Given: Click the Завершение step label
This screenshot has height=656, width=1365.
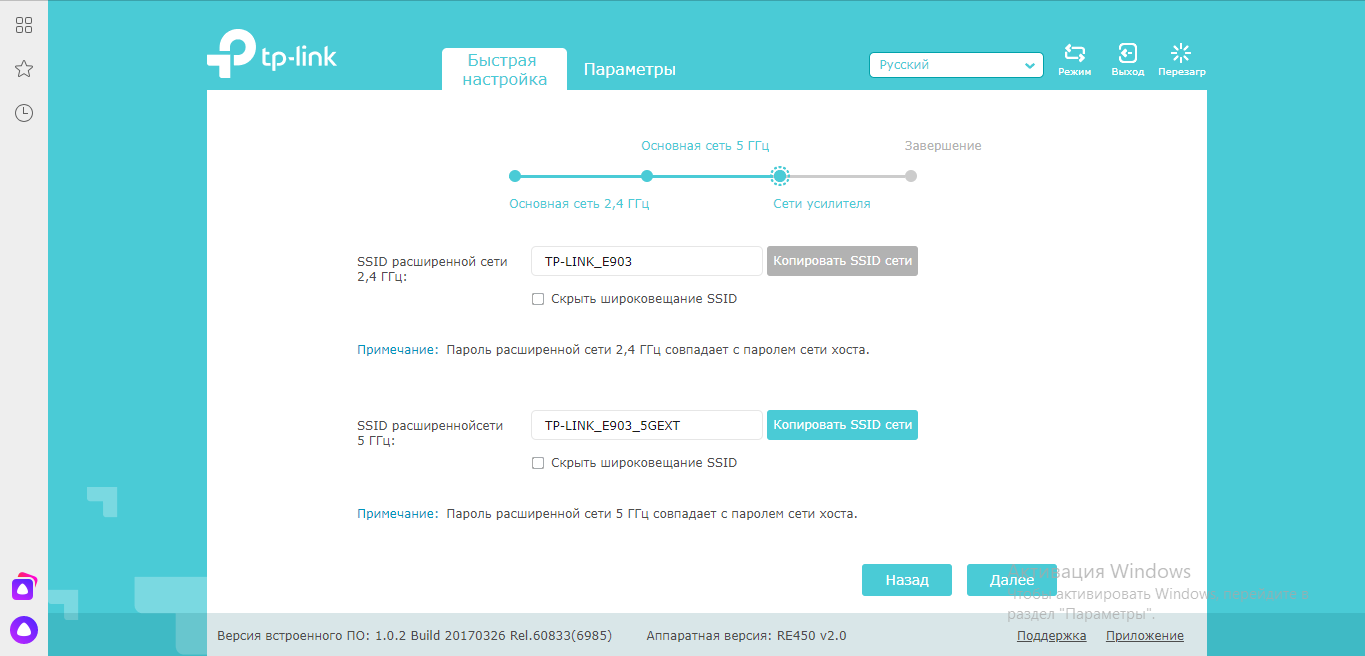Looking at the screenshot, I should pos(943,145).
